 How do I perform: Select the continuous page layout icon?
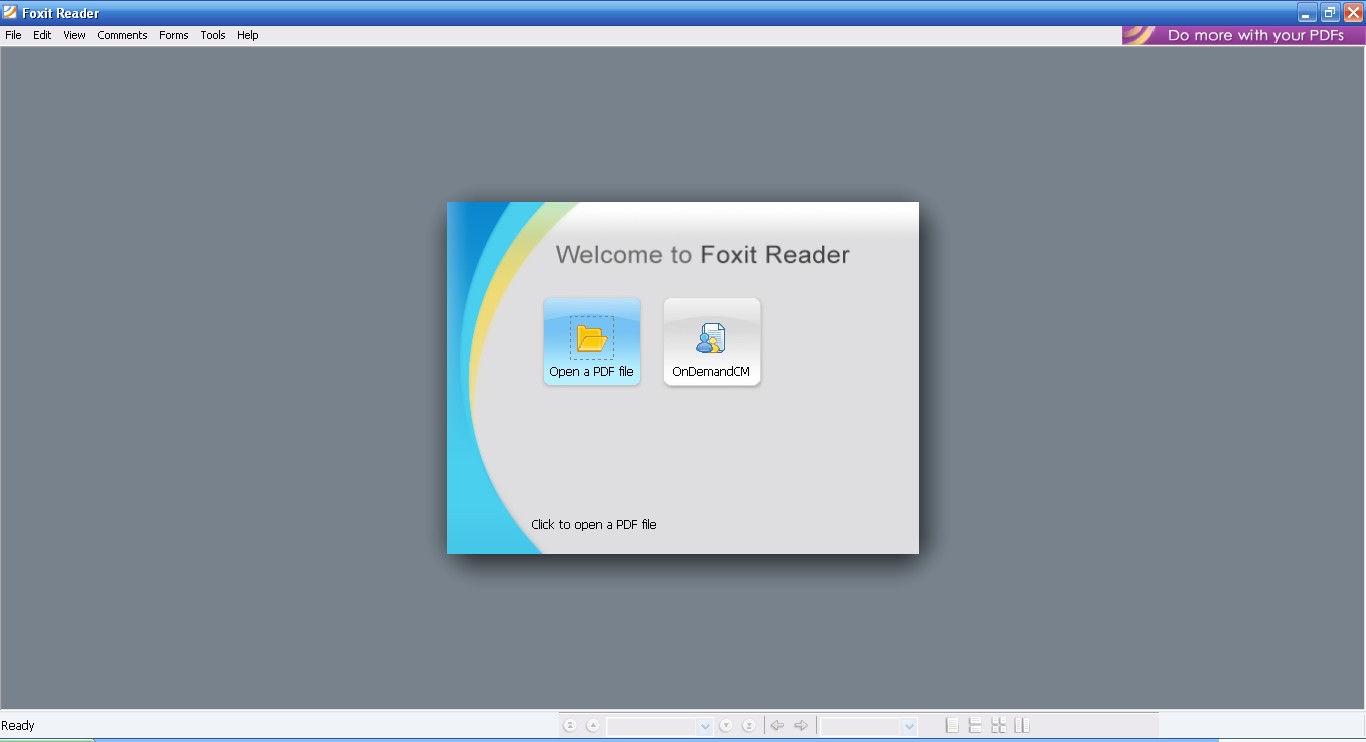[975, 726]
